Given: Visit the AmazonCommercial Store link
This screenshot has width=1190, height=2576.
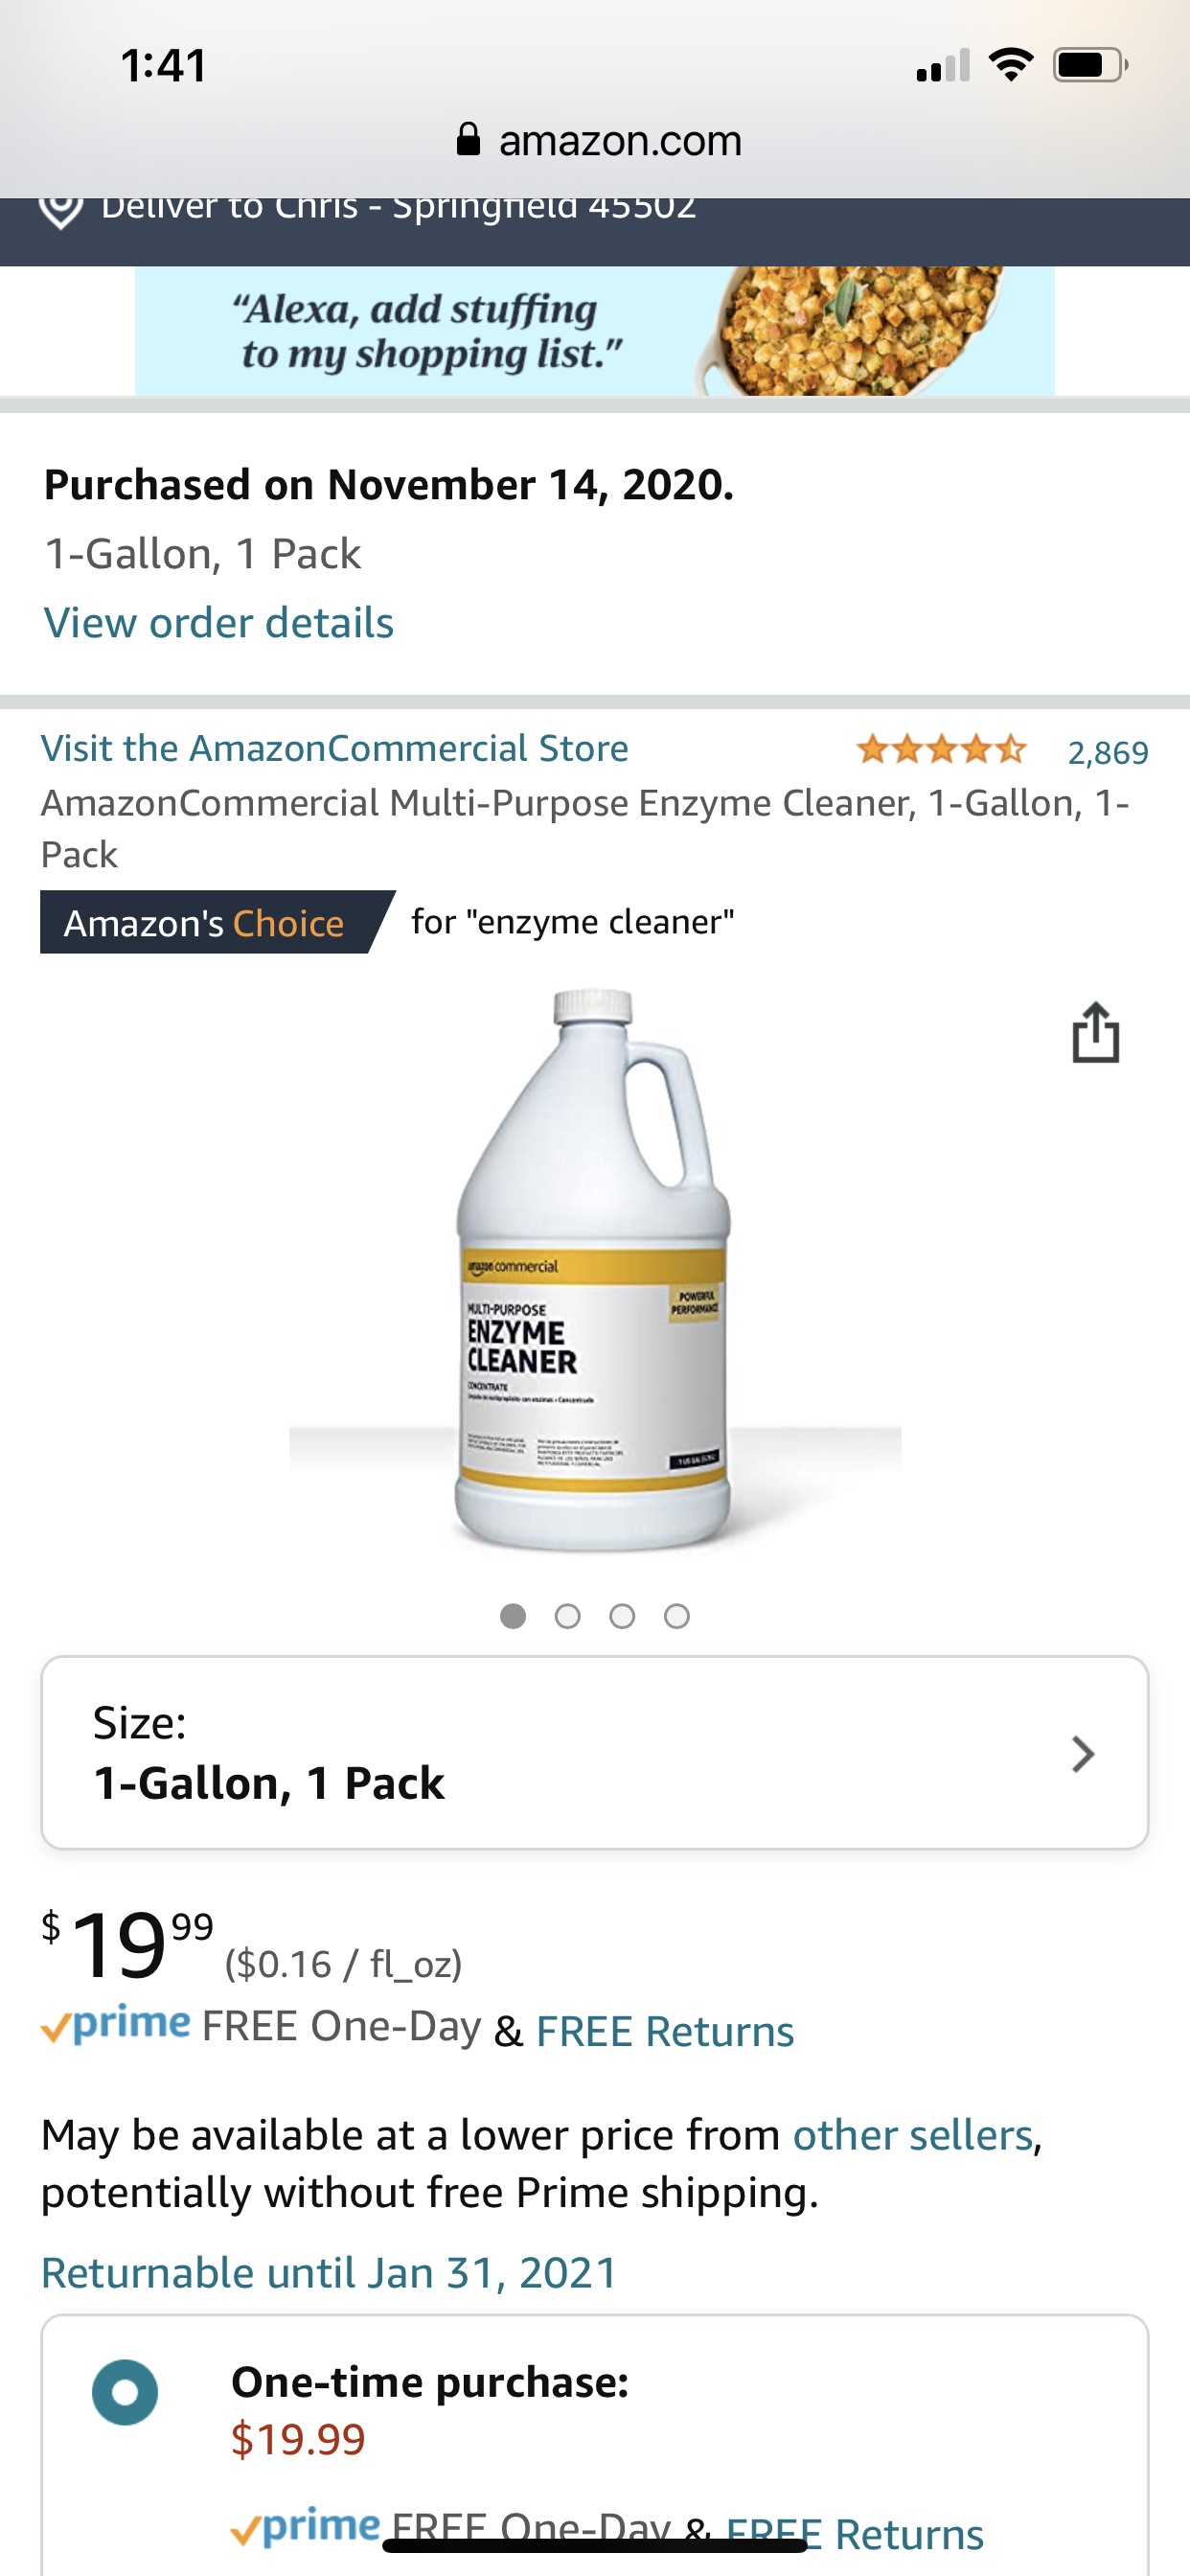Looking at the screenshot, I should [x=335, y=749].
